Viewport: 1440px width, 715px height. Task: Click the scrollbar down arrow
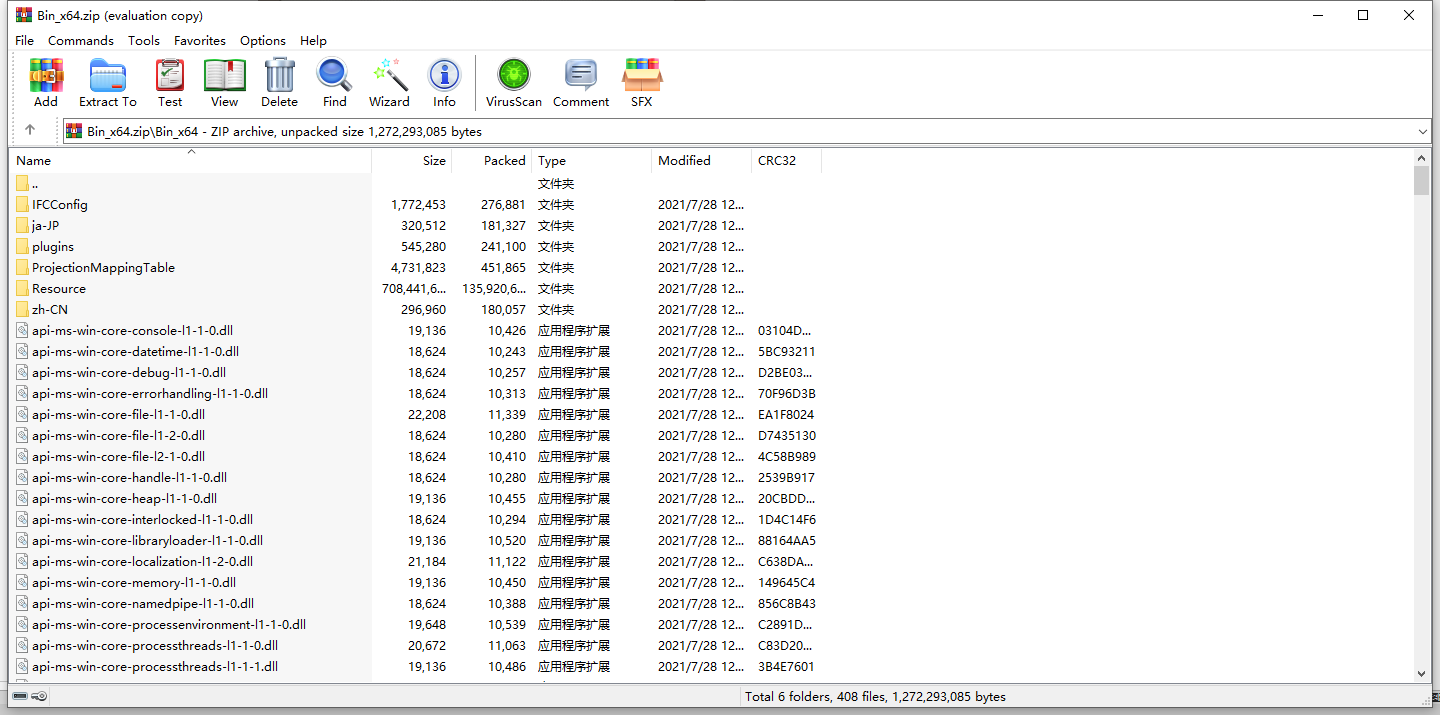1421,674
